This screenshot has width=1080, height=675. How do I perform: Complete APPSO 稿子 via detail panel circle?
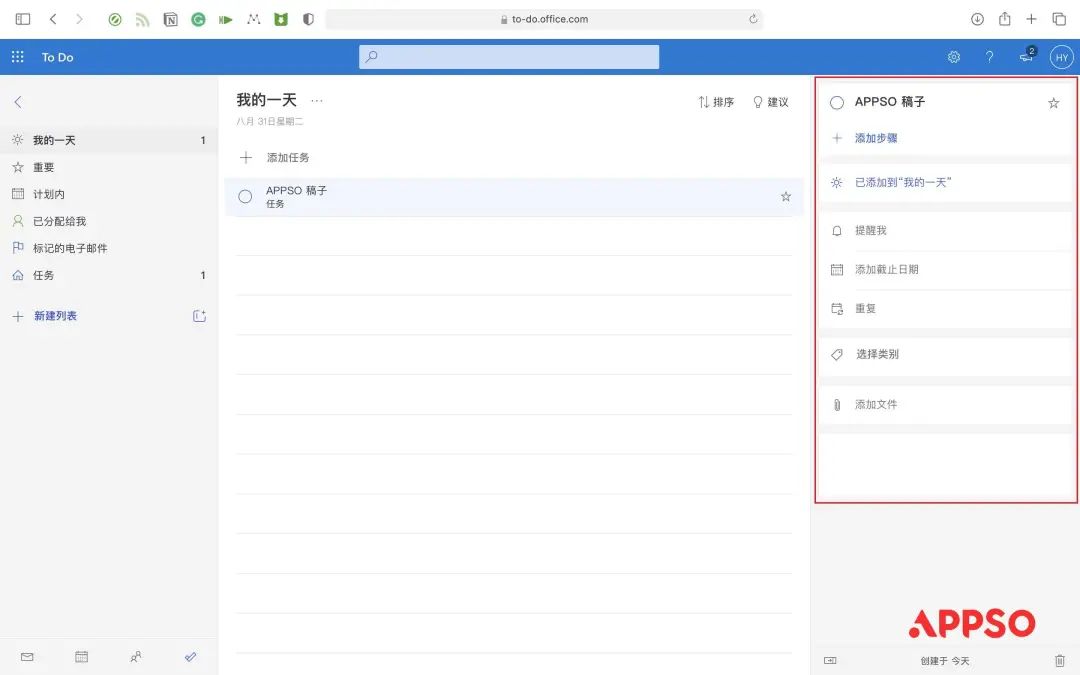pyautogui.click(x=837, y=103)
